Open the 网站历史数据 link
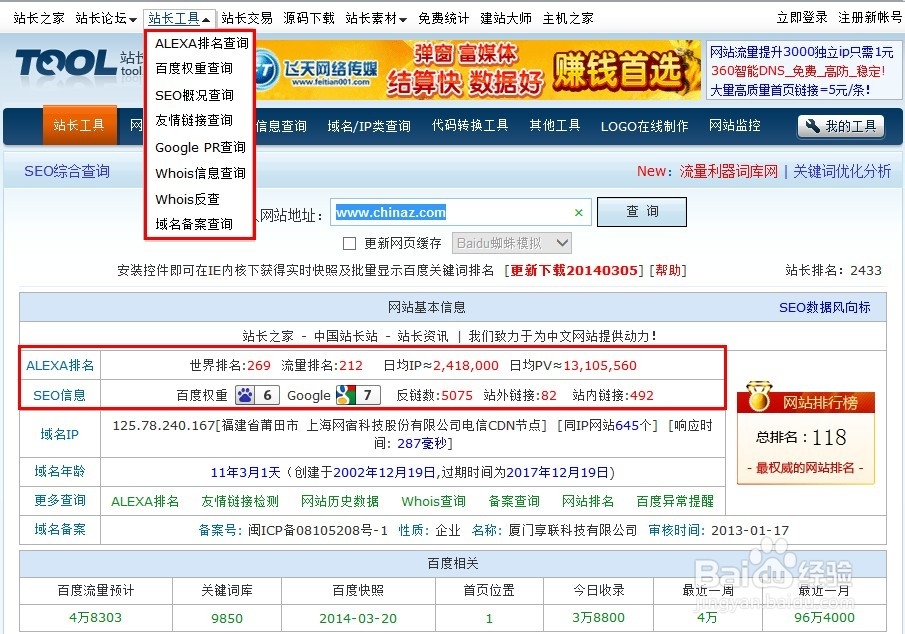905x634 pixels. (x=339, y=501)
